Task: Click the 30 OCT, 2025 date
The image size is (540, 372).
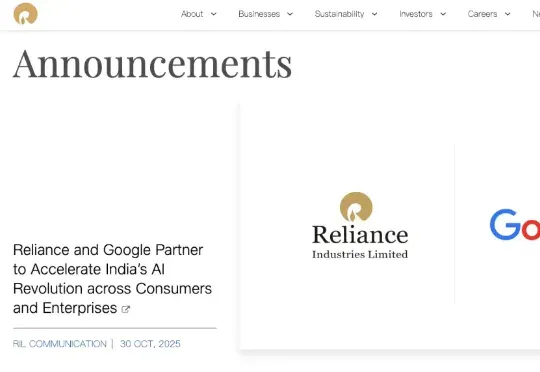Action: [x=150, y=344]
